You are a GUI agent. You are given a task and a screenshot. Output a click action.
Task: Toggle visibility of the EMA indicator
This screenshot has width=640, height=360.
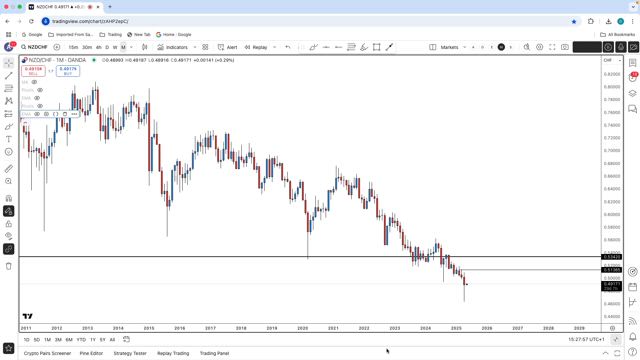coord(37,114)
